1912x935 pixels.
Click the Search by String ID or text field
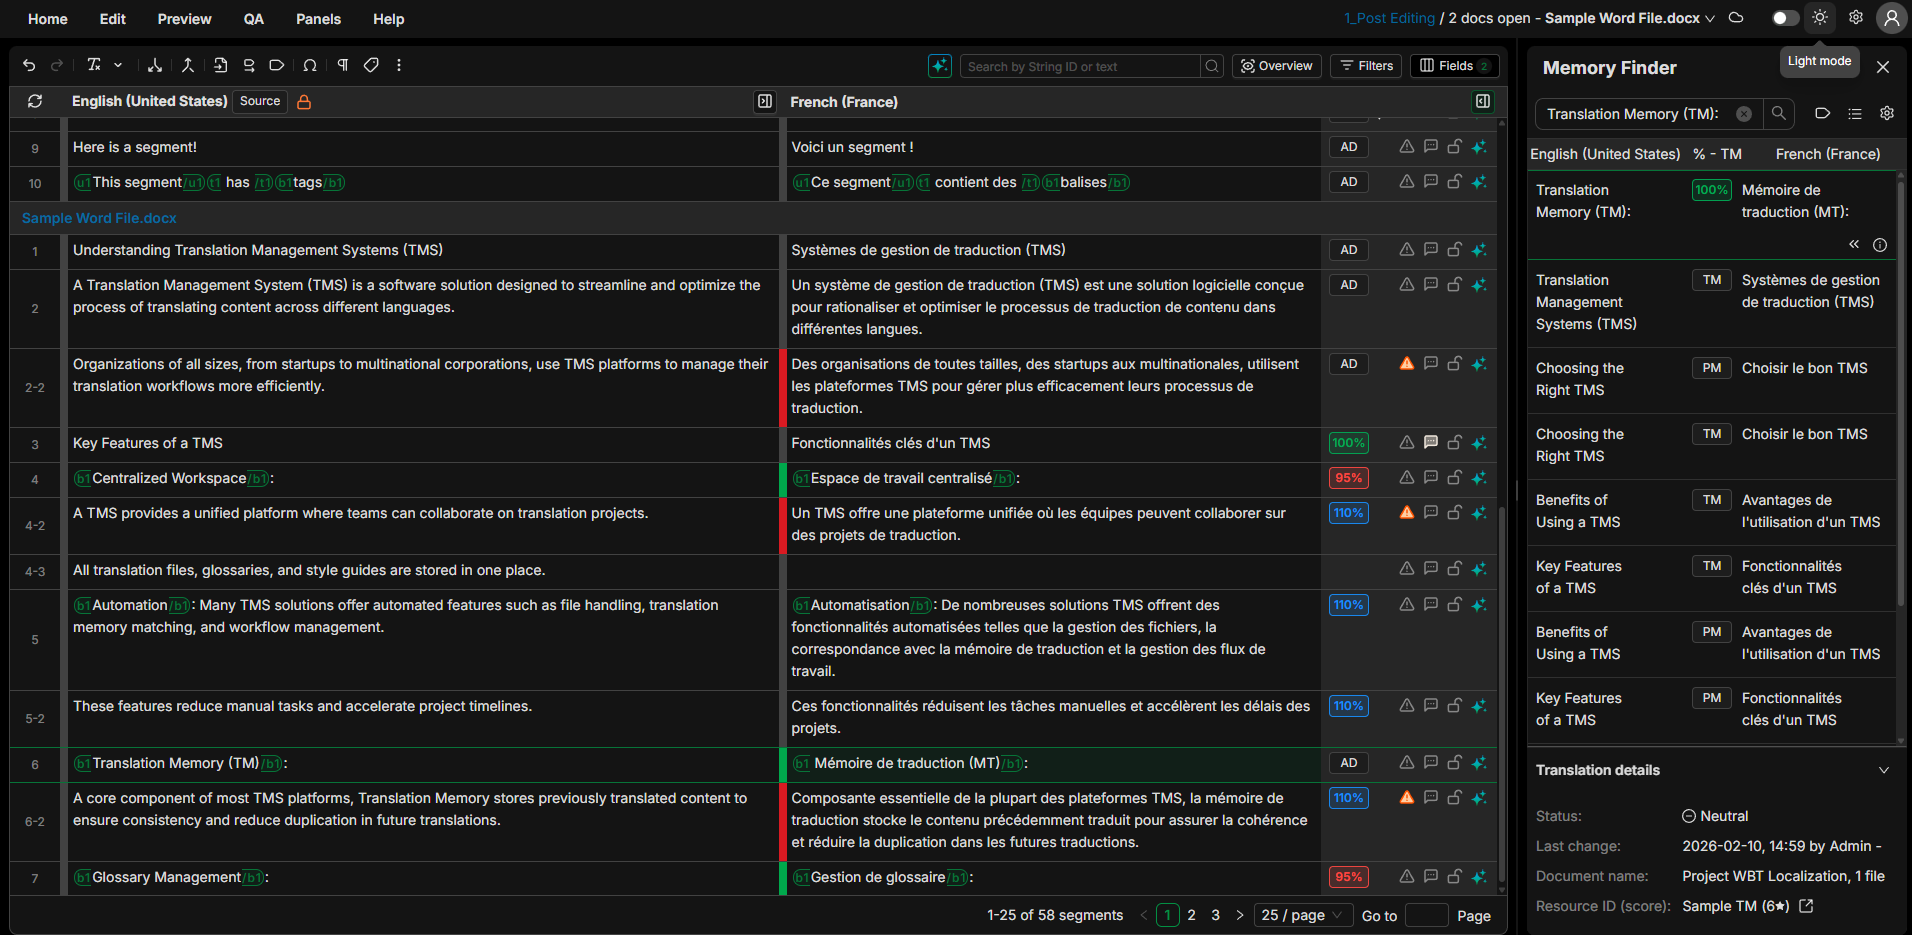1080,66
